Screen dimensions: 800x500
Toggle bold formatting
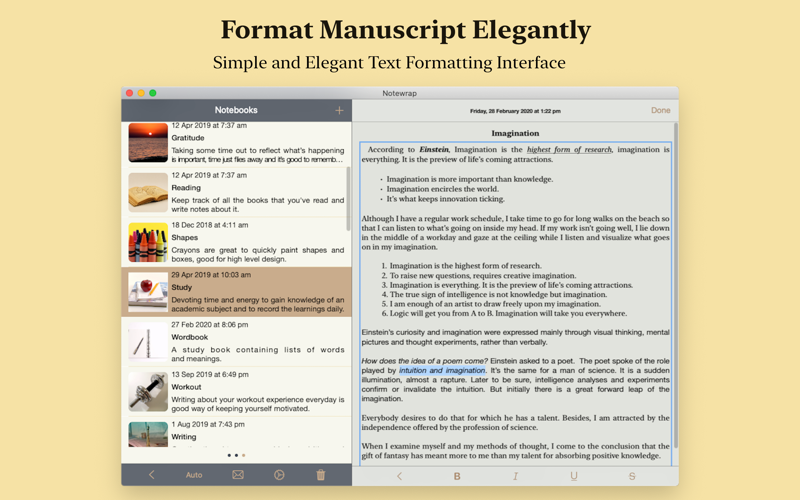pos(458,476)
